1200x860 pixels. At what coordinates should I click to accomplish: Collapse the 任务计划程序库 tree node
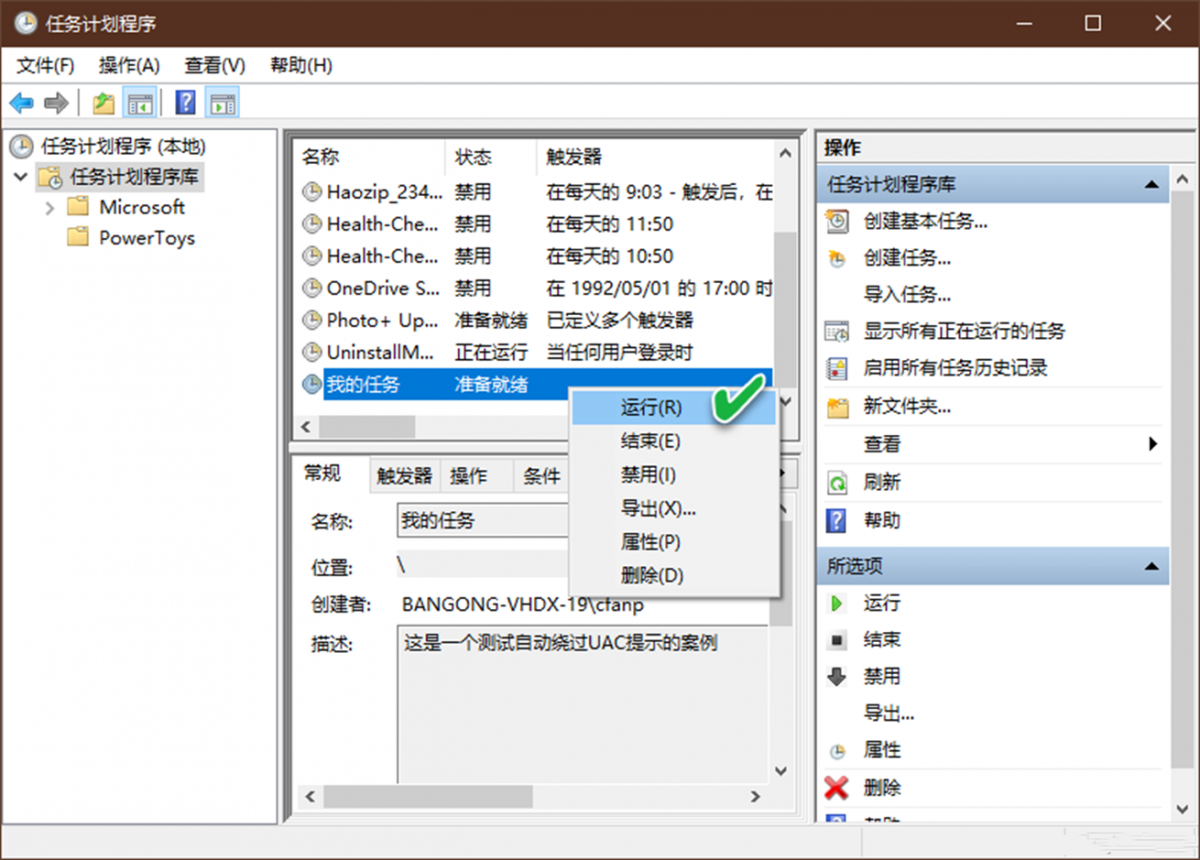[22, 177]
